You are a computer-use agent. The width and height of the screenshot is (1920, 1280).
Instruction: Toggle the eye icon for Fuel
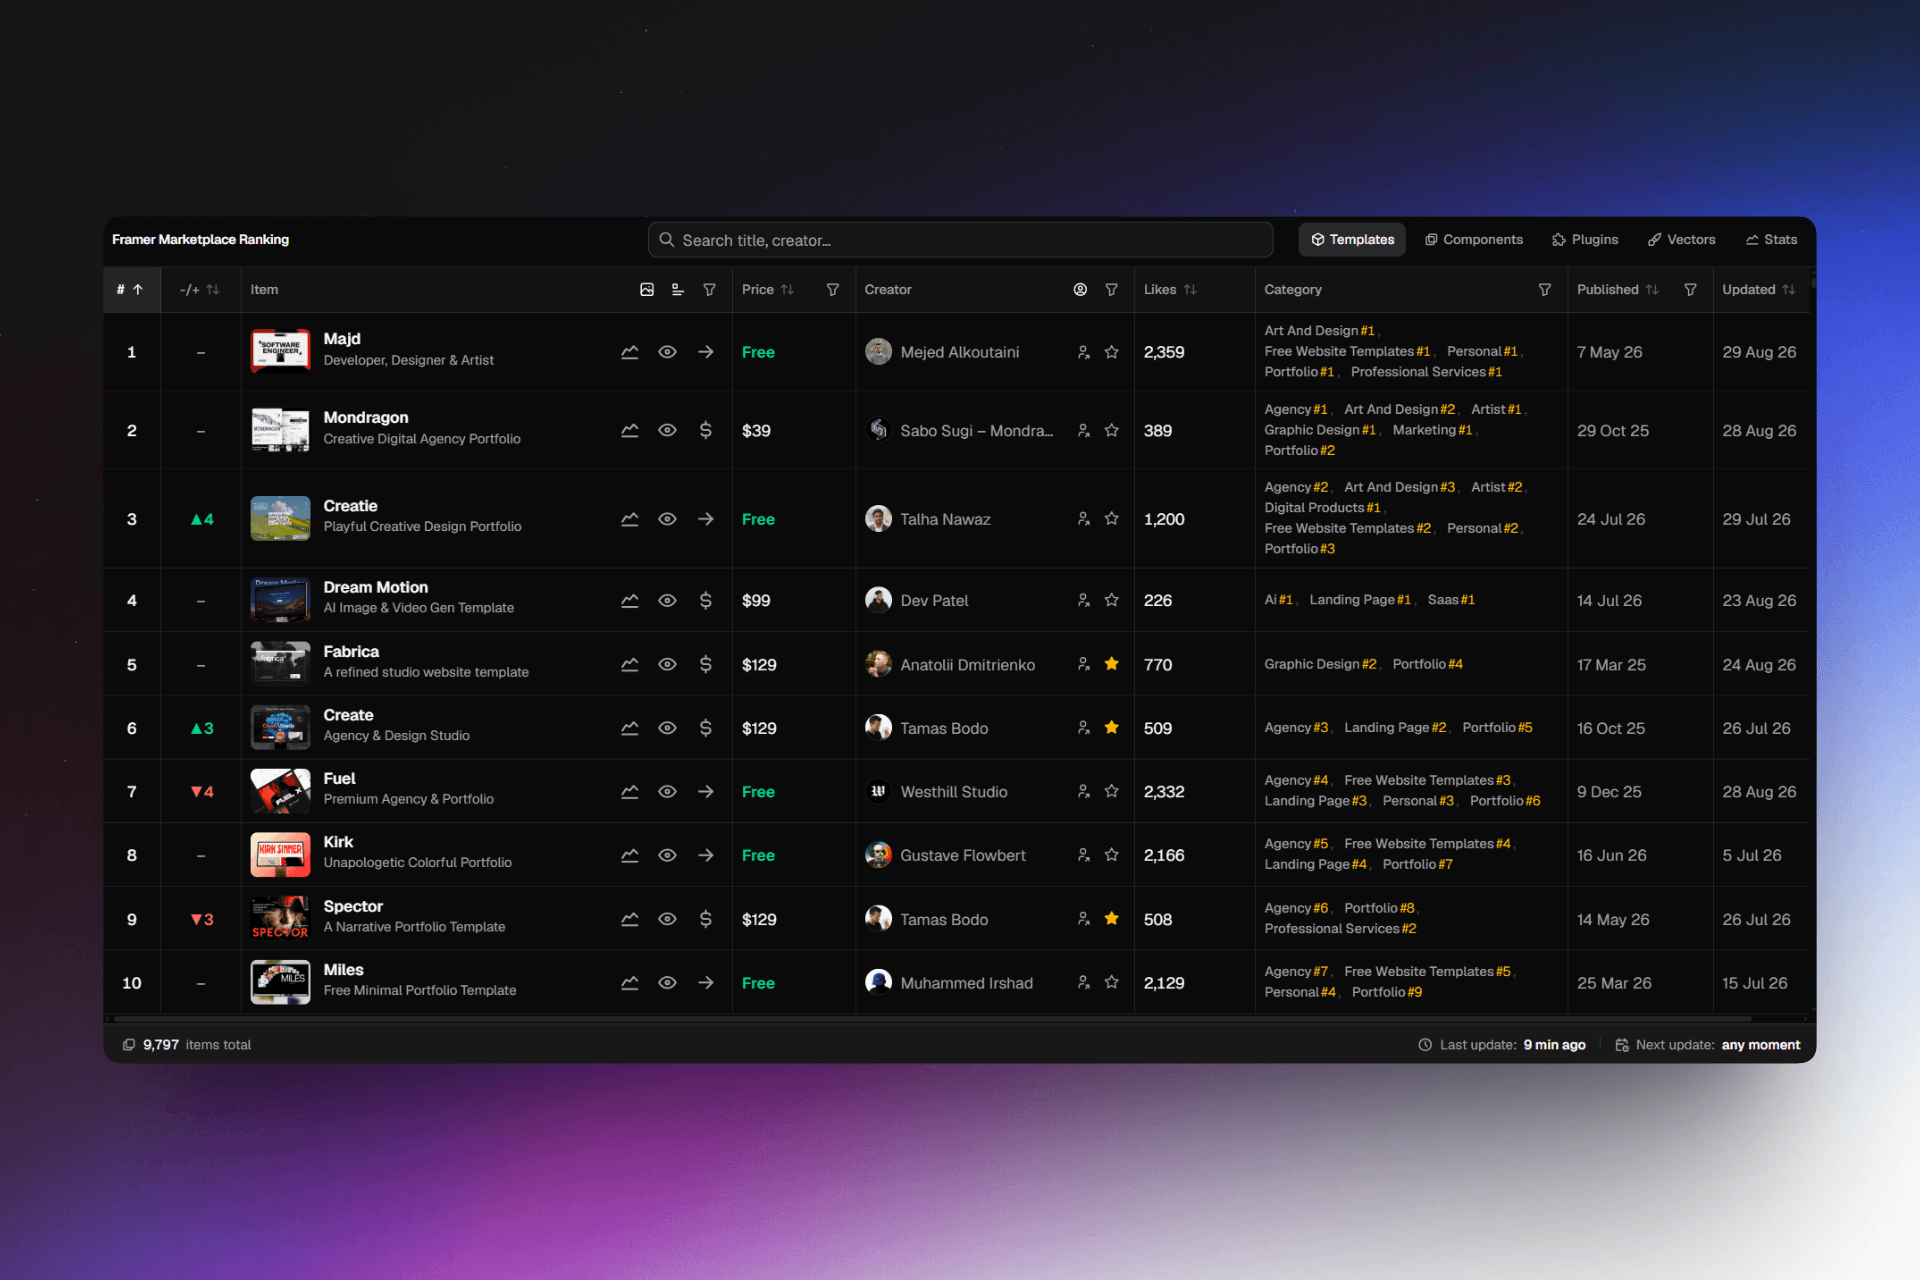667,791
